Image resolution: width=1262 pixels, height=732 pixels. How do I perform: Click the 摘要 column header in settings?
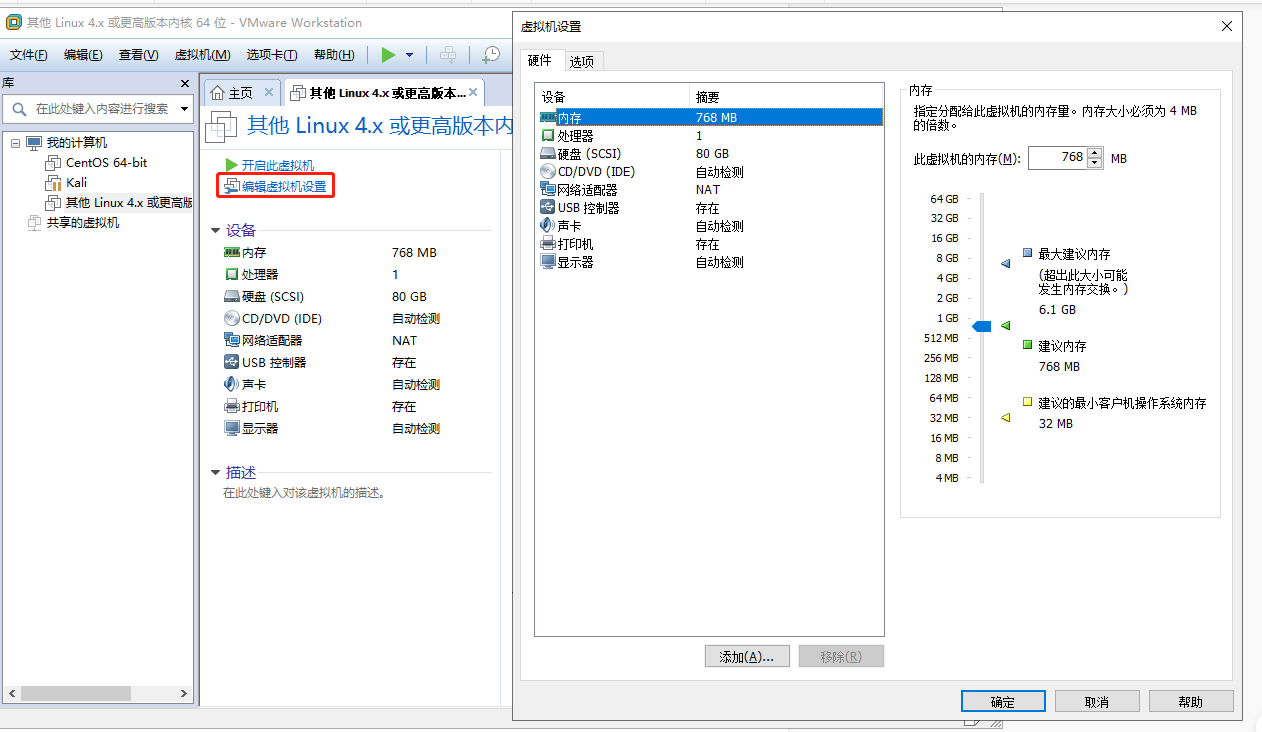(787, 97)
